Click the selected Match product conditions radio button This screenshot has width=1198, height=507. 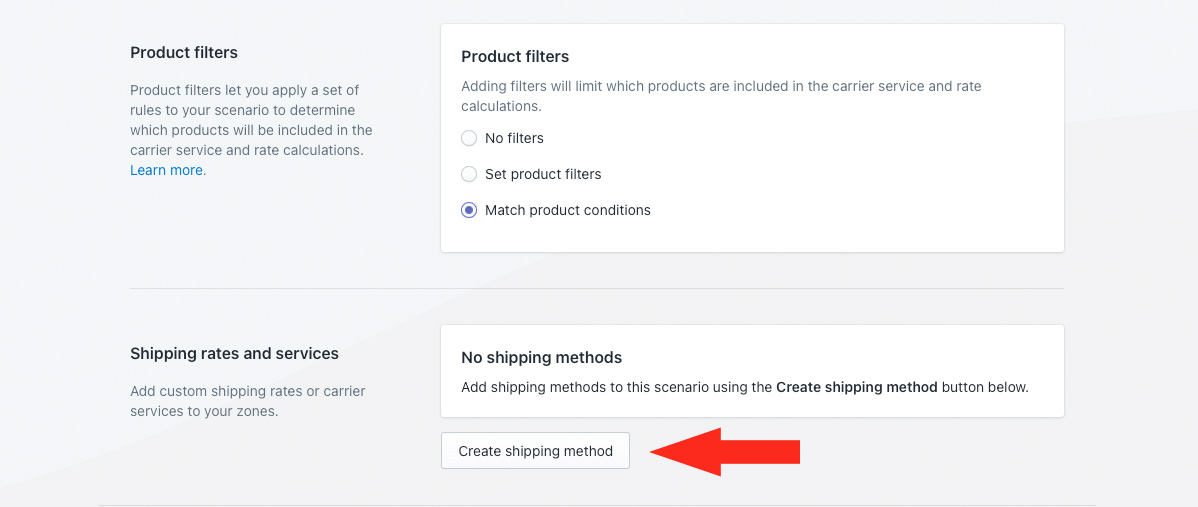point(469,210)
